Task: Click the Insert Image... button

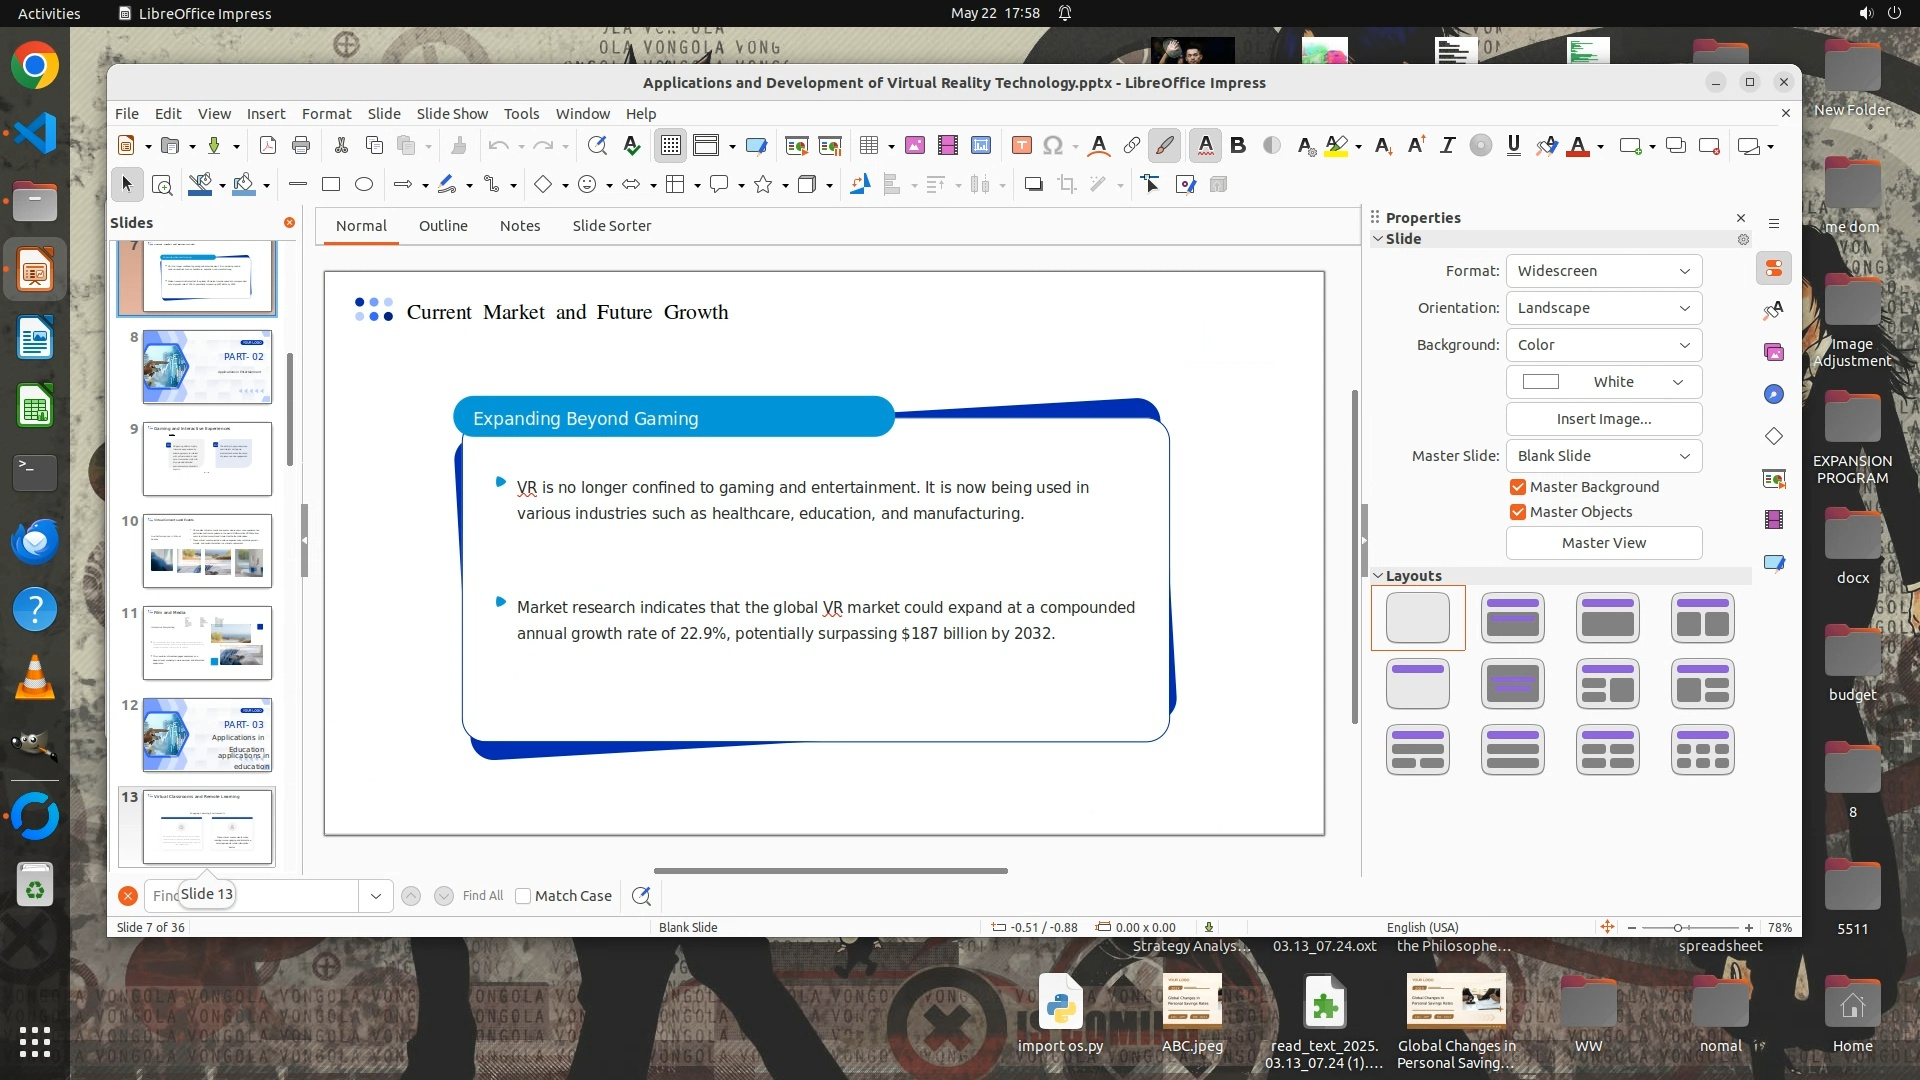Action: pos(1603,419)
